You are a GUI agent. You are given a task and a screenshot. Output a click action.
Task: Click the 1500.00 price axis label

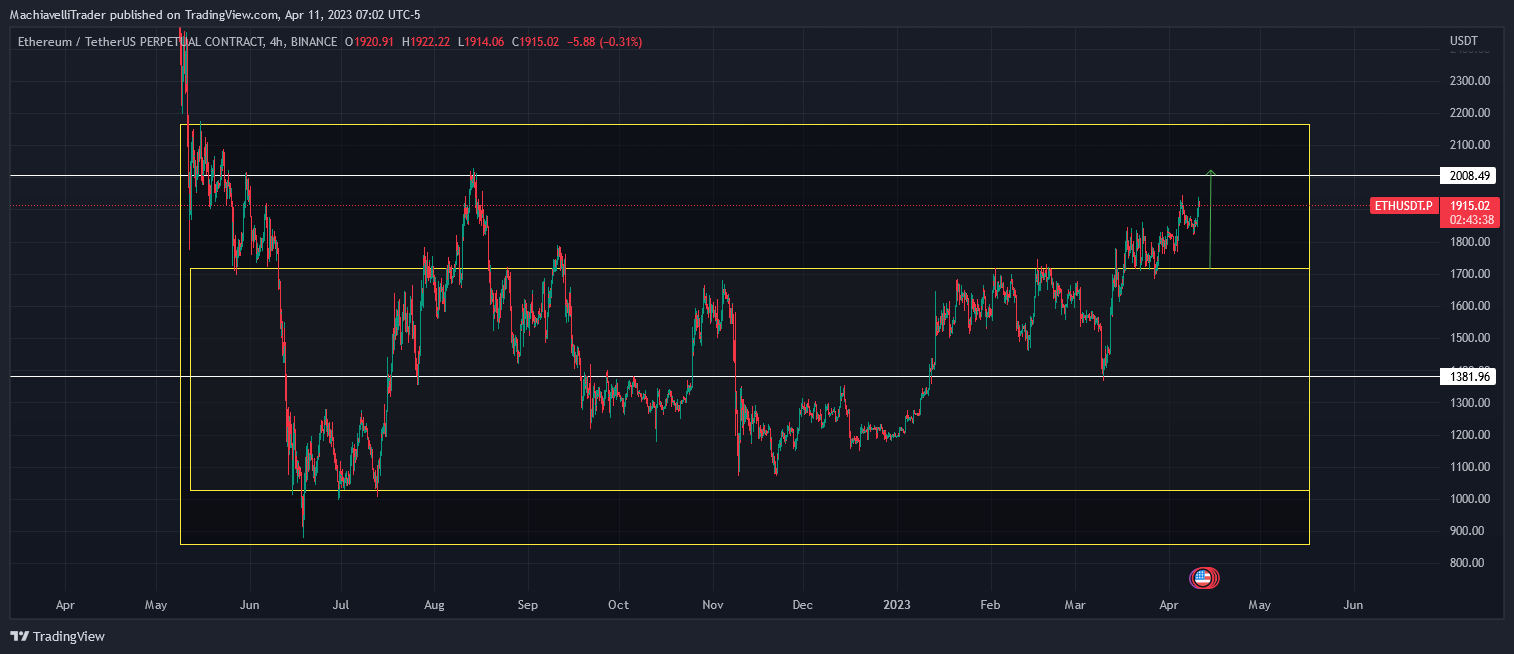[1470, 338]
